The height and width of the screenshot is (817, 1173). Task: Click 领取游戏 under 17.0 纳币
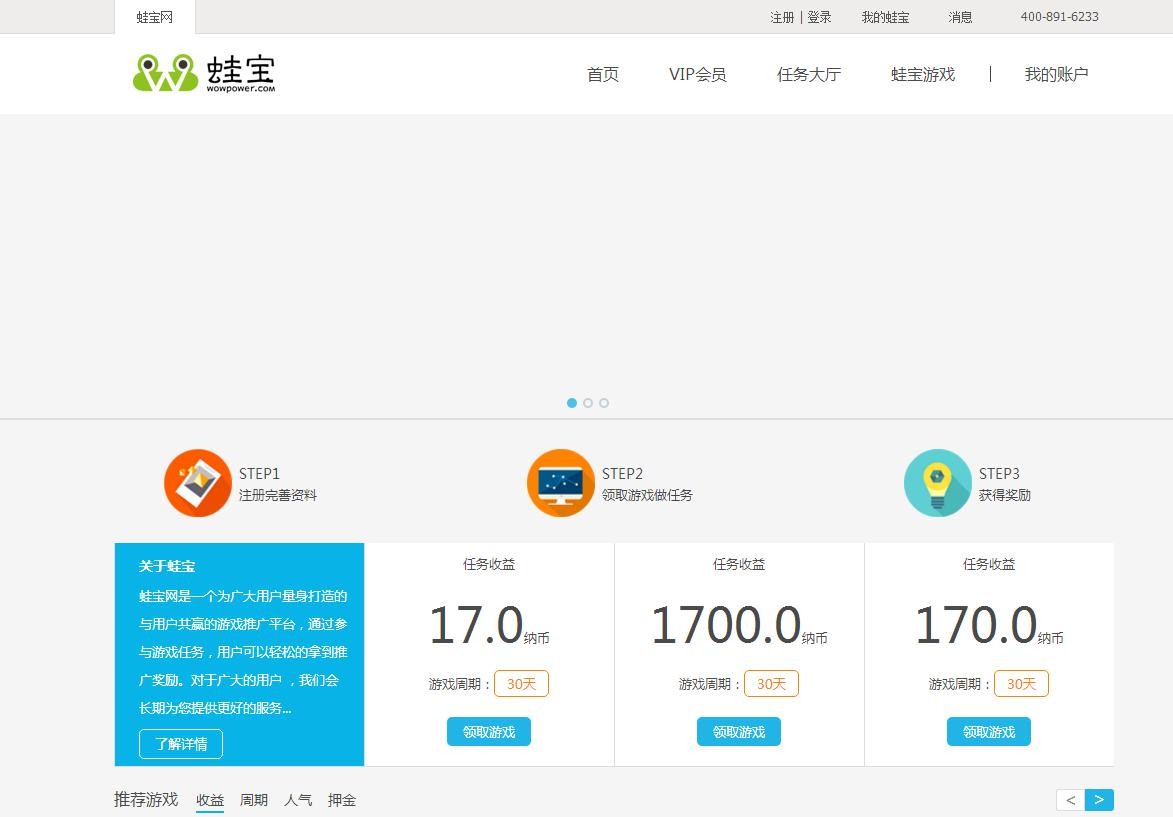pos(489,732)
